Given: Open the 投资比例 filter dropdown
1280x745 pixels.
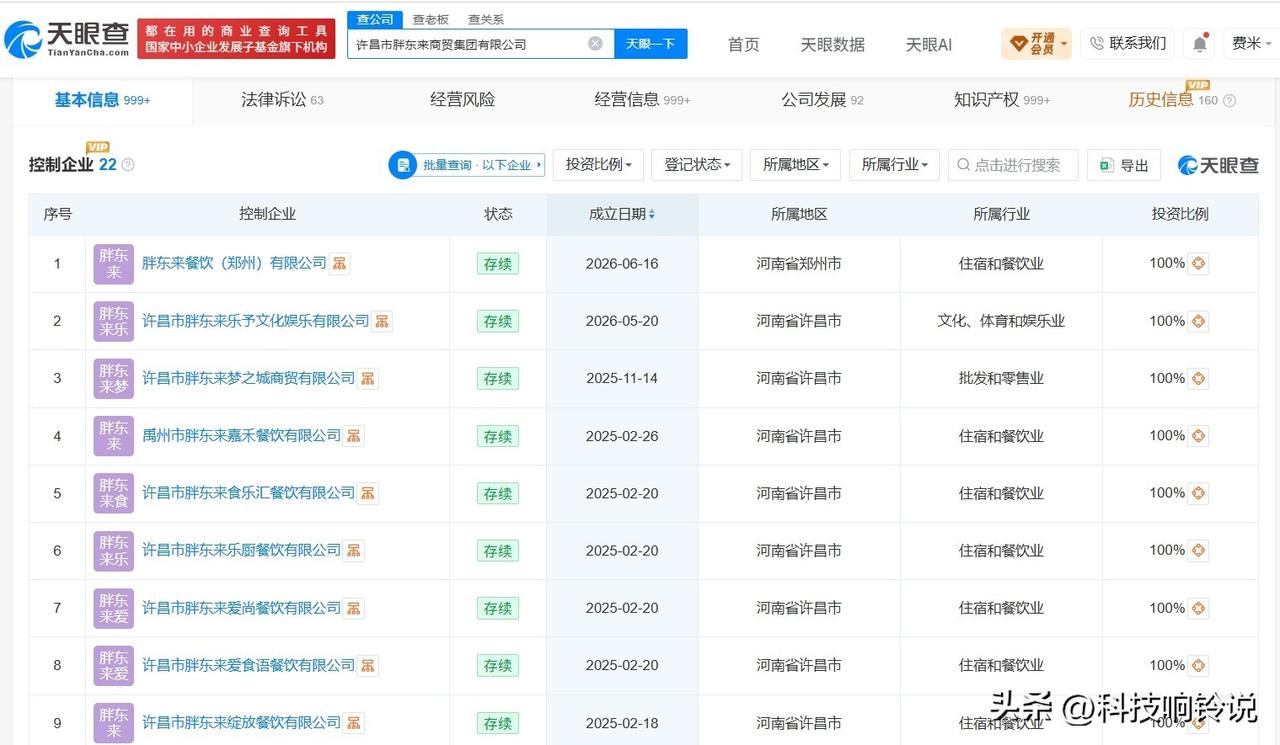Looking at the screenshot, I should pos(597,165).
